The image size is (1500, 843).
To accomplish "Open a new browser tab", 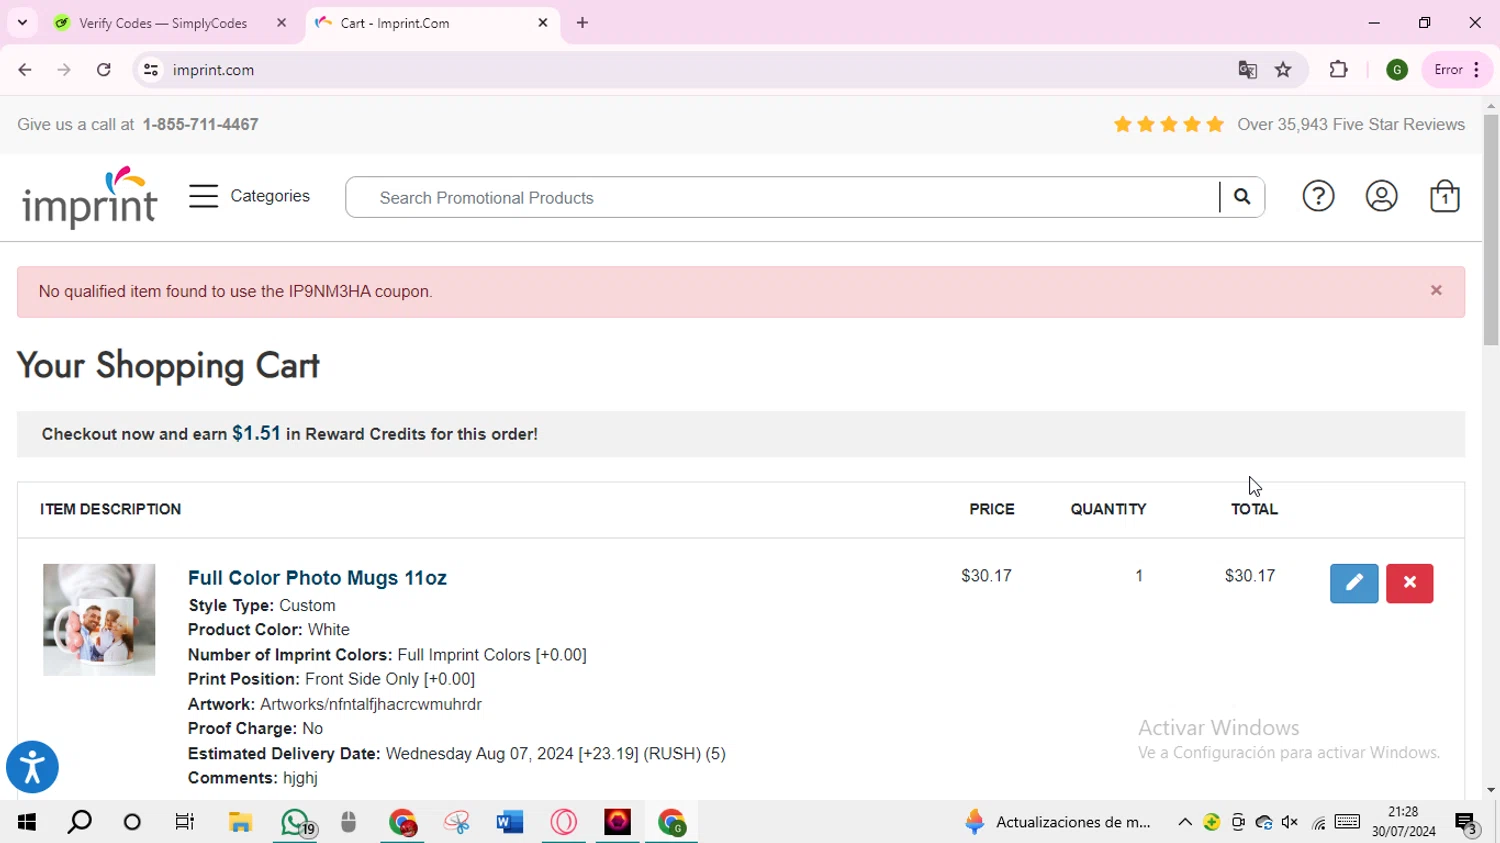I will tap(583, 23).
